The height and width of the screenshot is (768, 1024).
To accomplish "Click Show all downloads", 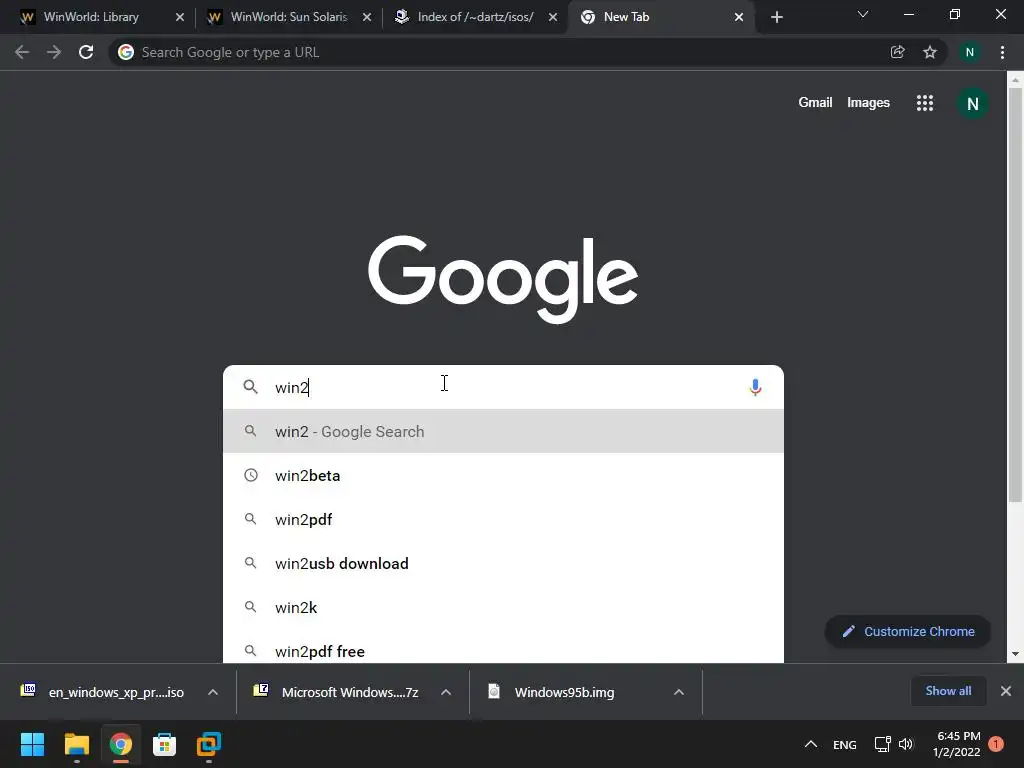I will pyautogui.click(x=948, y=691).
